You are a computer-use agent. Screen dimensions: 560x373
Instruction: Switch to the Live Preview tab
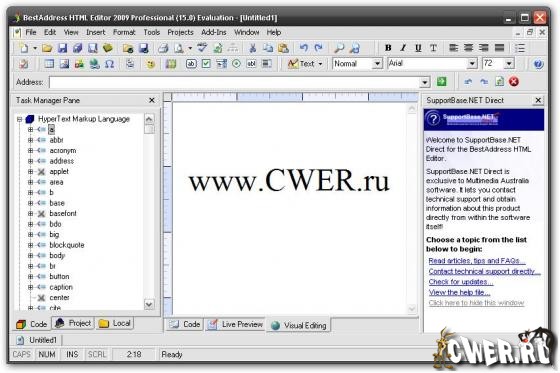236,324
